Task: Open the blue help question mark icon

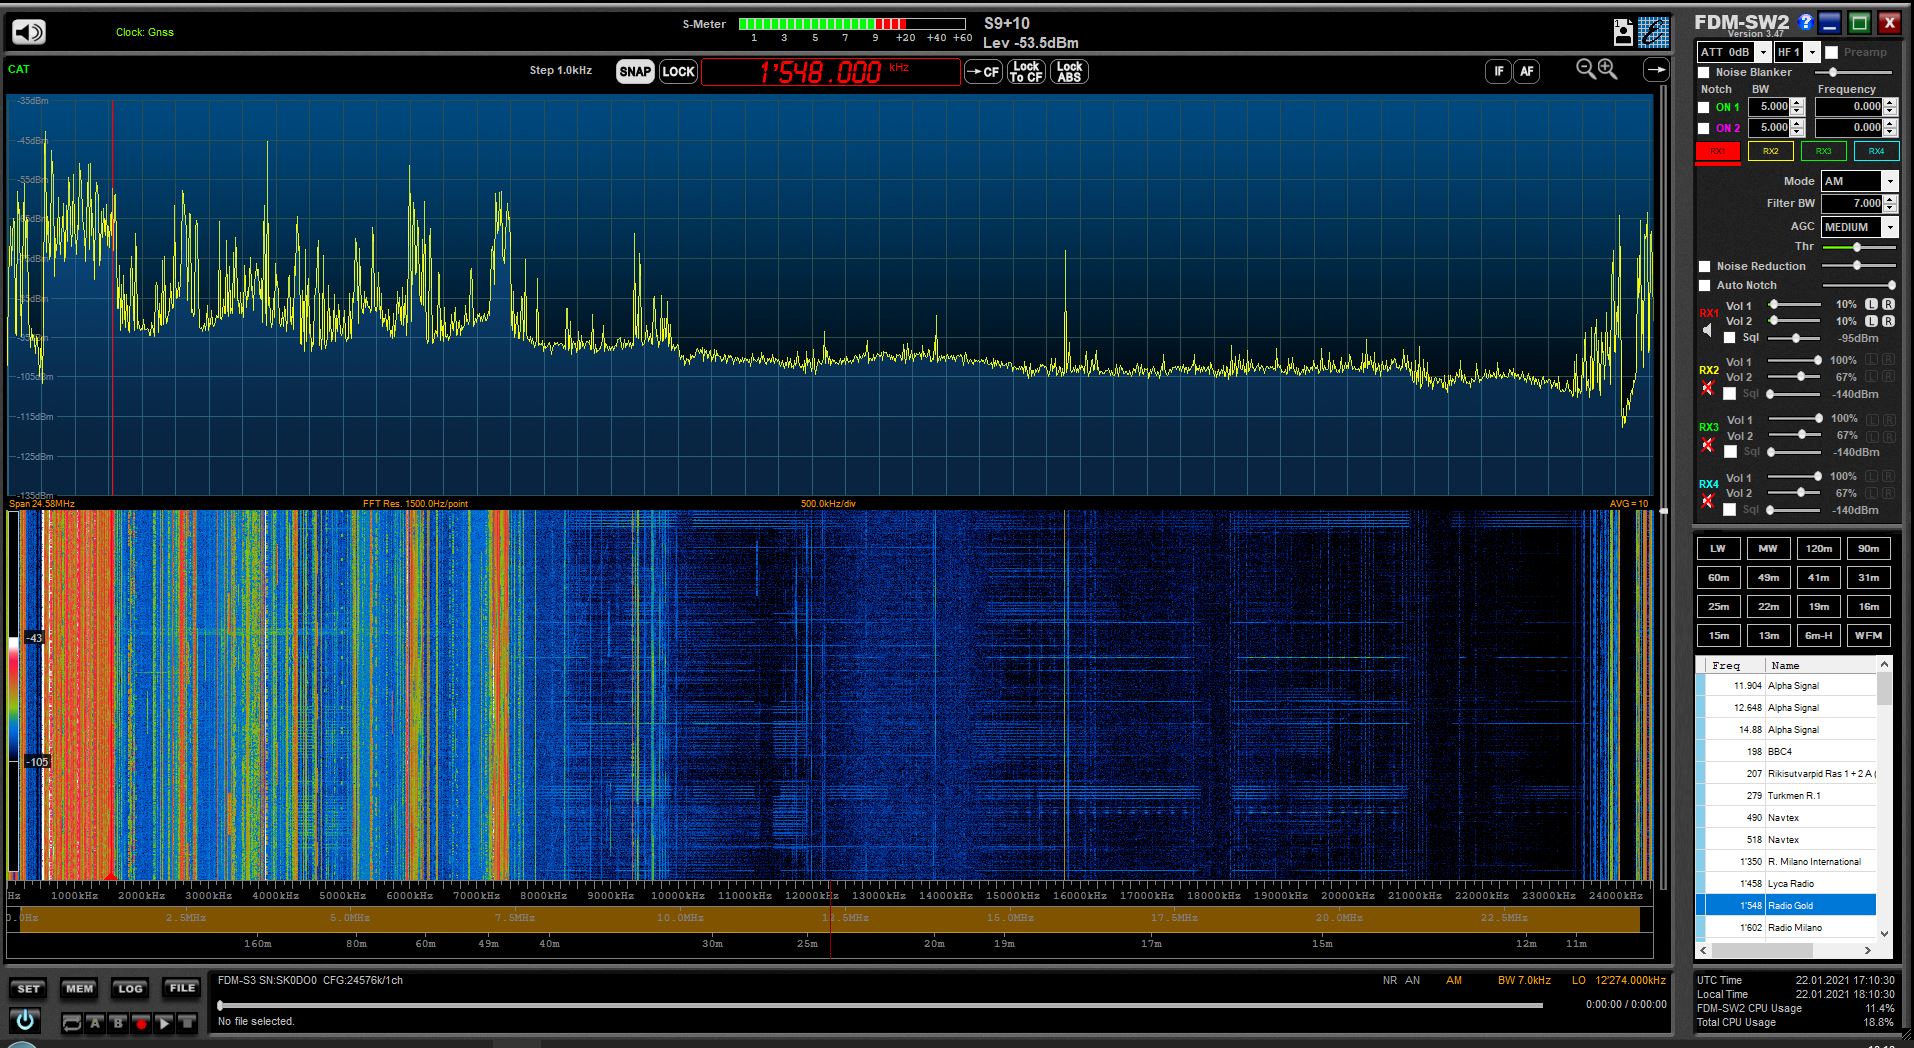Action: click(x=1806, y=22)
